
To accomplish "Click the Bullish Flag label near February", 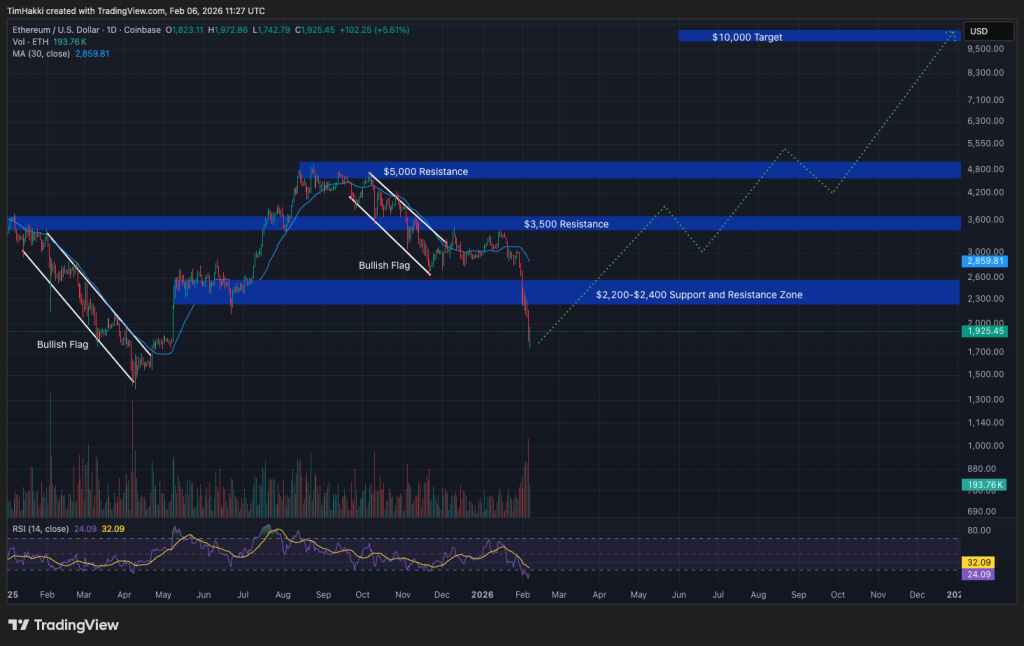I will coord(63,344).
